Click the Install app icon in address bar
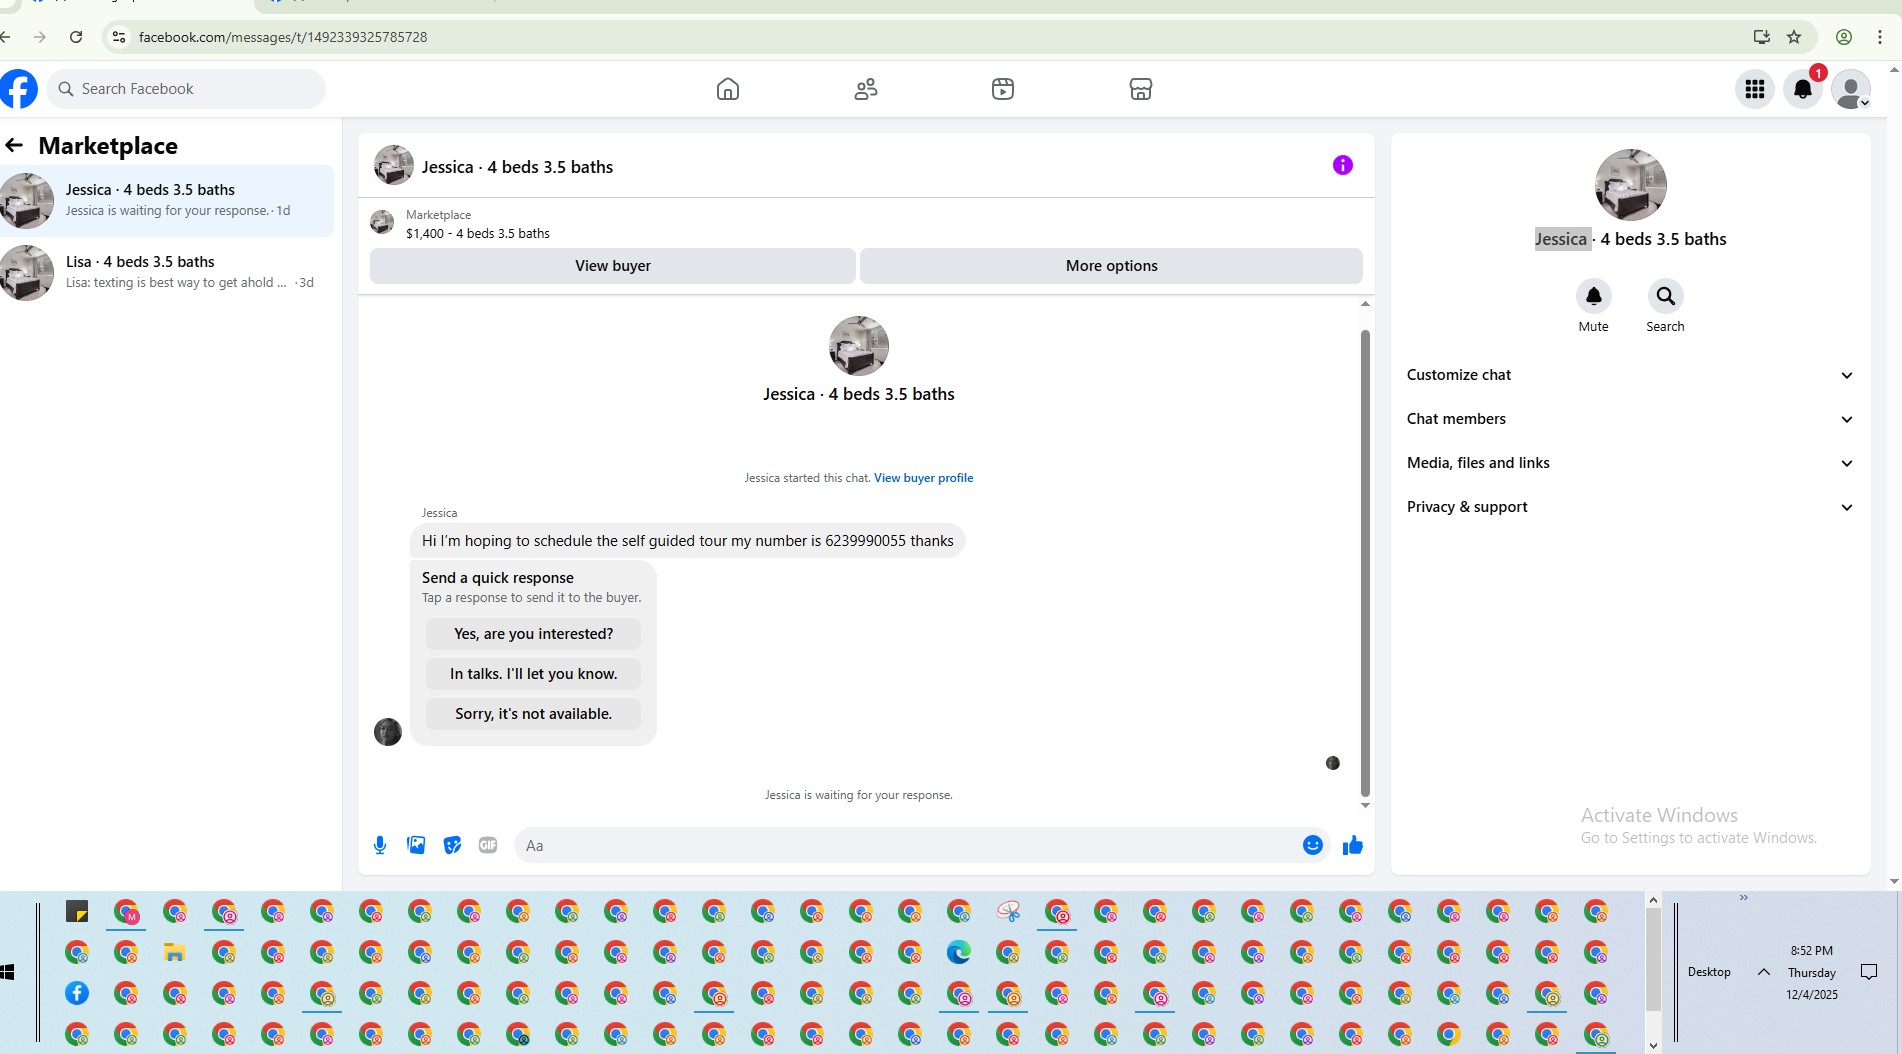Viewport: 1902px width, 1054px height. pos(1762,37)
